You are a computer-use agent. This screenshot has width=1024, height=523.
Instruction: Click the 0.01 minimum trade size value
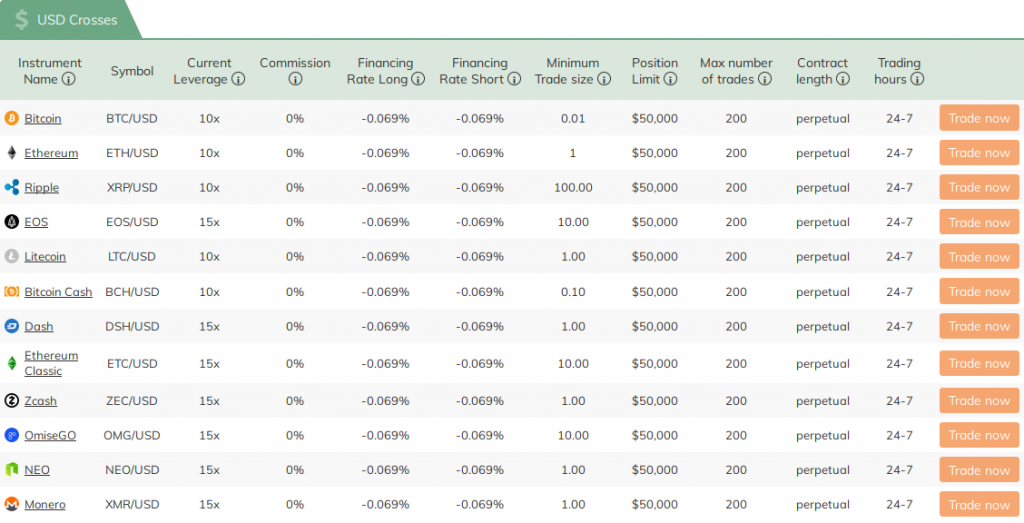(573, 119)
